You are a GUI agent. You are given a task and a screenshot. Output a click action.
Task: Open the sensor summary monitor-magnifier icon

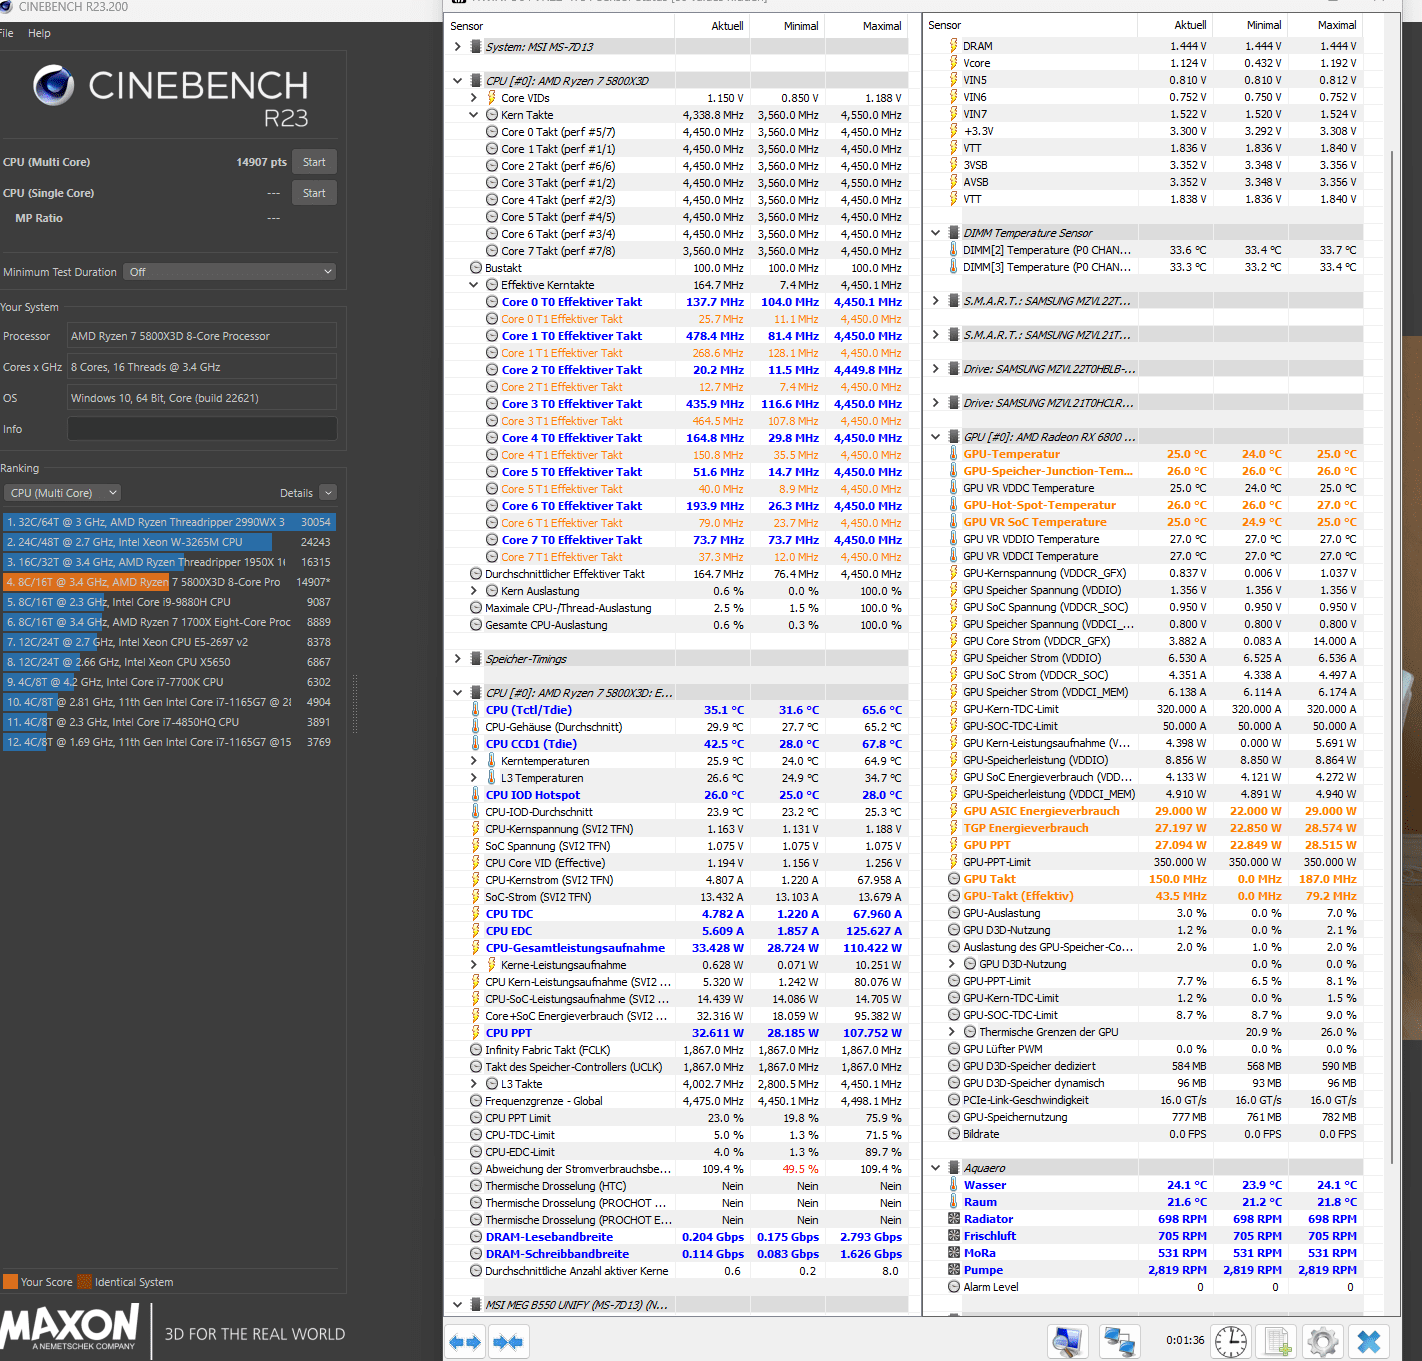click(1068, 1342)
